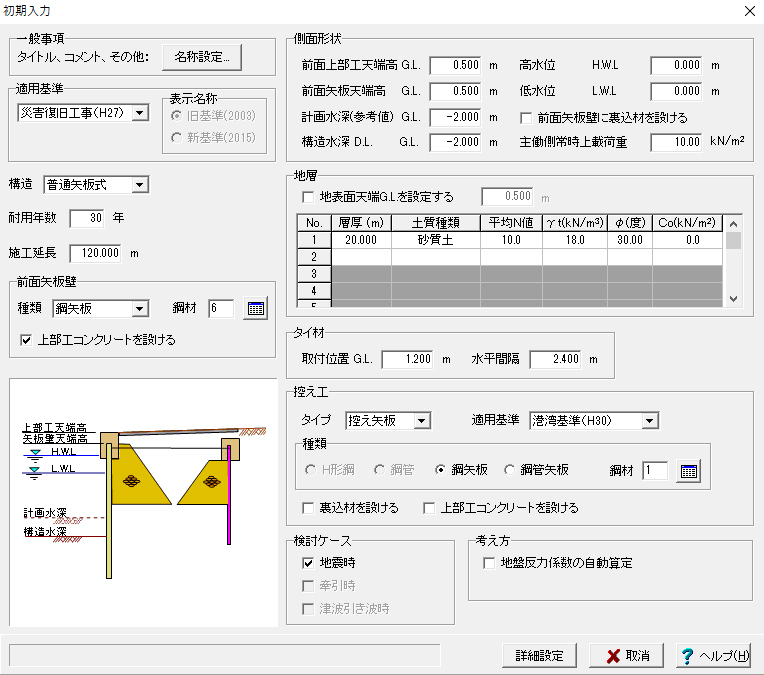Enable 上部工コンクリートを設ける in 控え工
The image size is (764, 675).
pyautogui.click(x=501, y=508)
